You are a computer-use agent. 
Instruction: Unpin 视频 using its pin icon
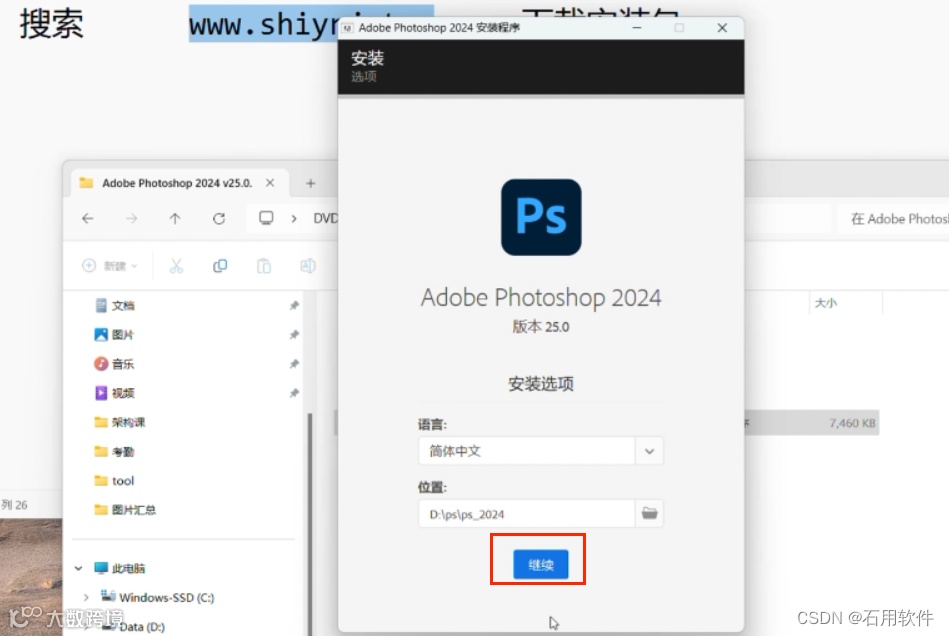click(x=294, y=393)
